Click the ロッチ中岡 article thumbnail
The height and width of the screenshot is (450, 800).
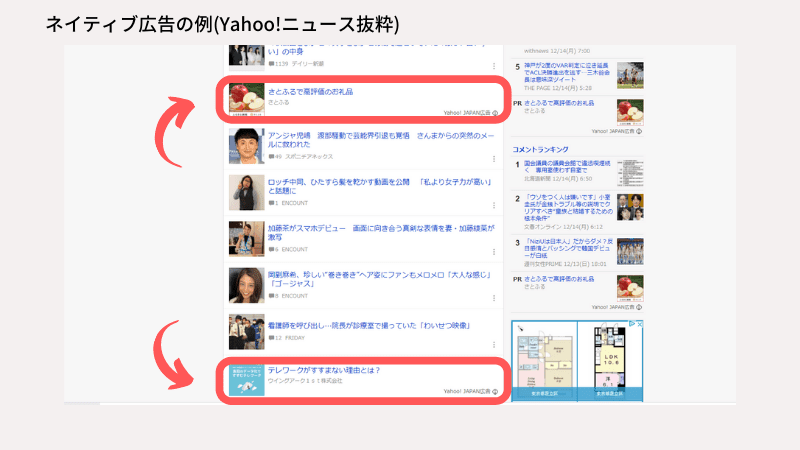pyautogui.click(x=246, y=192)
